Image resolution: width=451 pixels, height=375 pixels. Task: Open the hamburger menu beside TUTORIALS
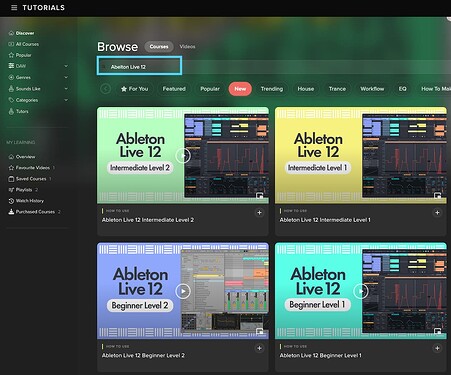14,7
